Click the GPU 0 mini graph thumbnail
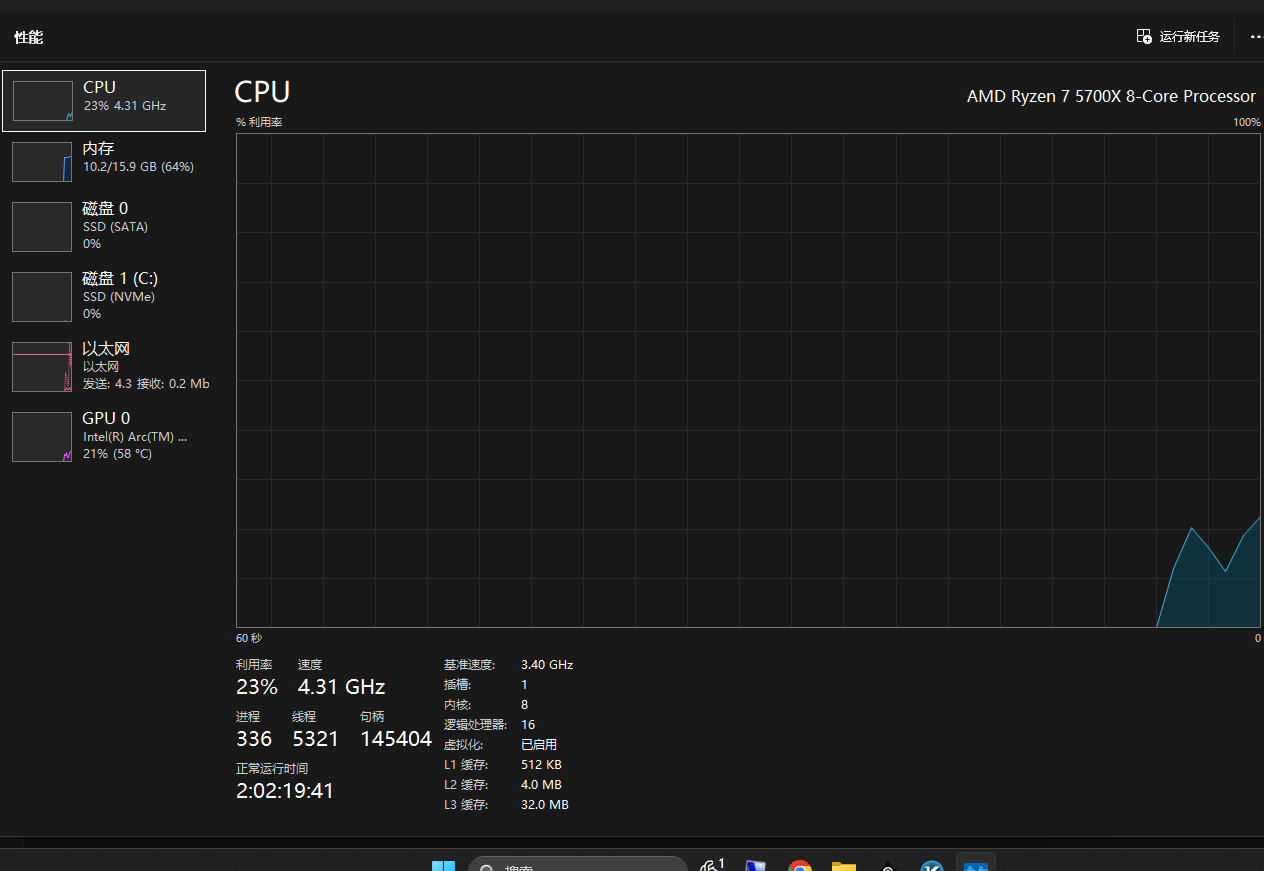1264x871 pixels. pos(42,436)
